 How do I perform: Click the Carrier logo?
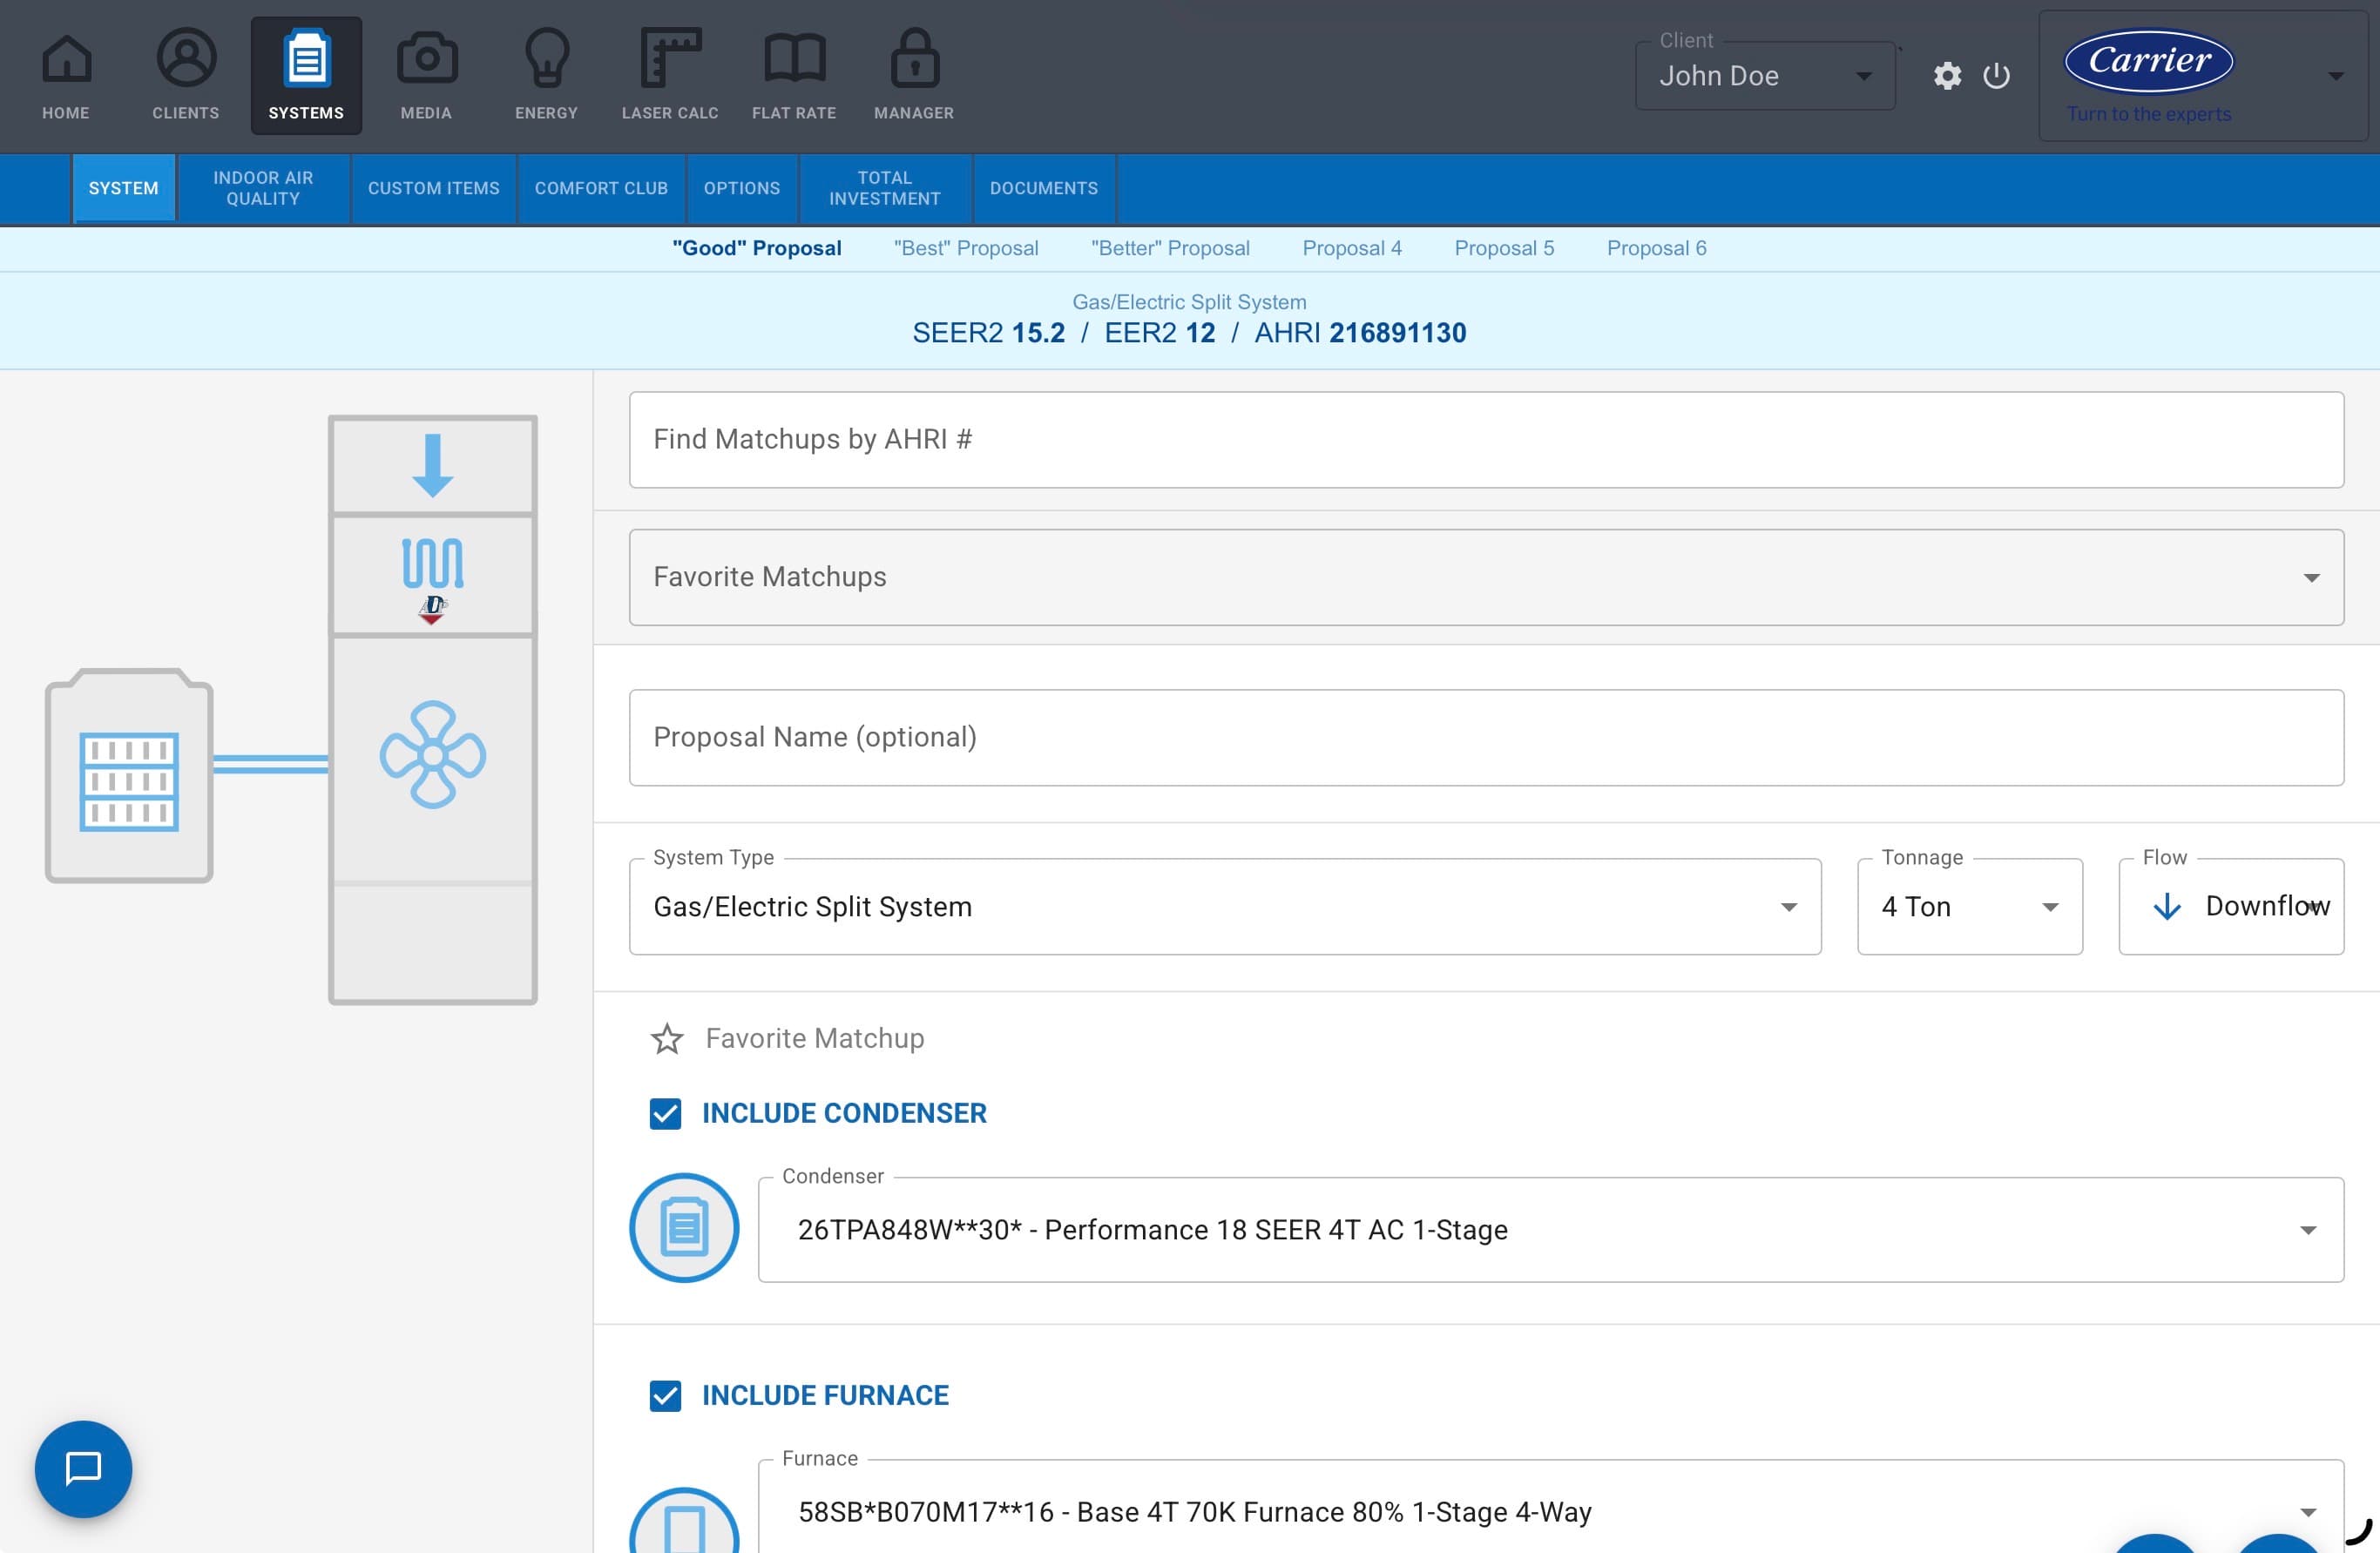tap(2149, 61)
